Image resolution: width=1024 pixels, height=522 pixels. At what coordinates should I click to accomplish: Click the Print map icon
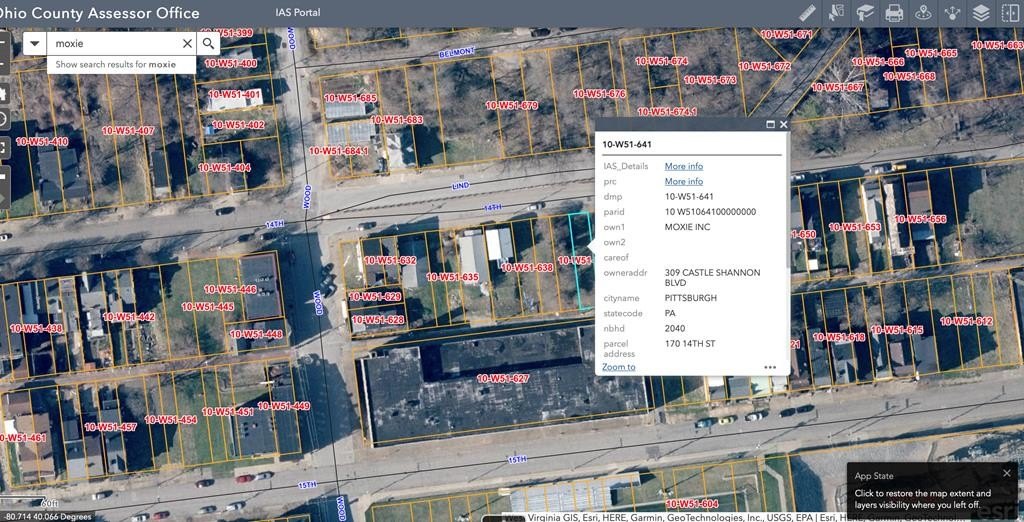tap(894, 13)
